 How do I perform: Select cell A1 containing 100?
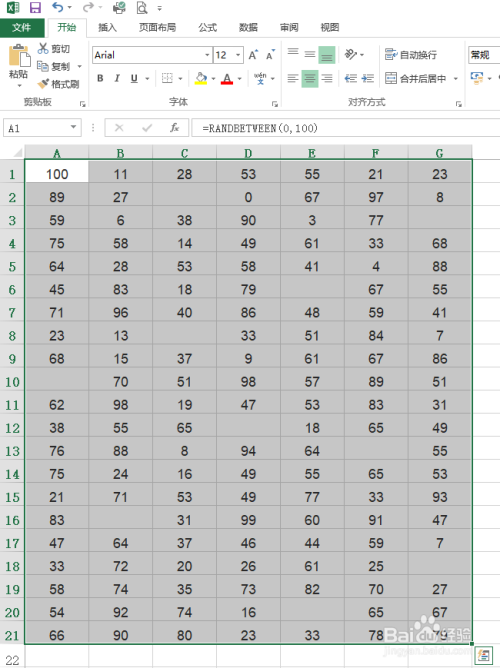(x=57, y=174)
